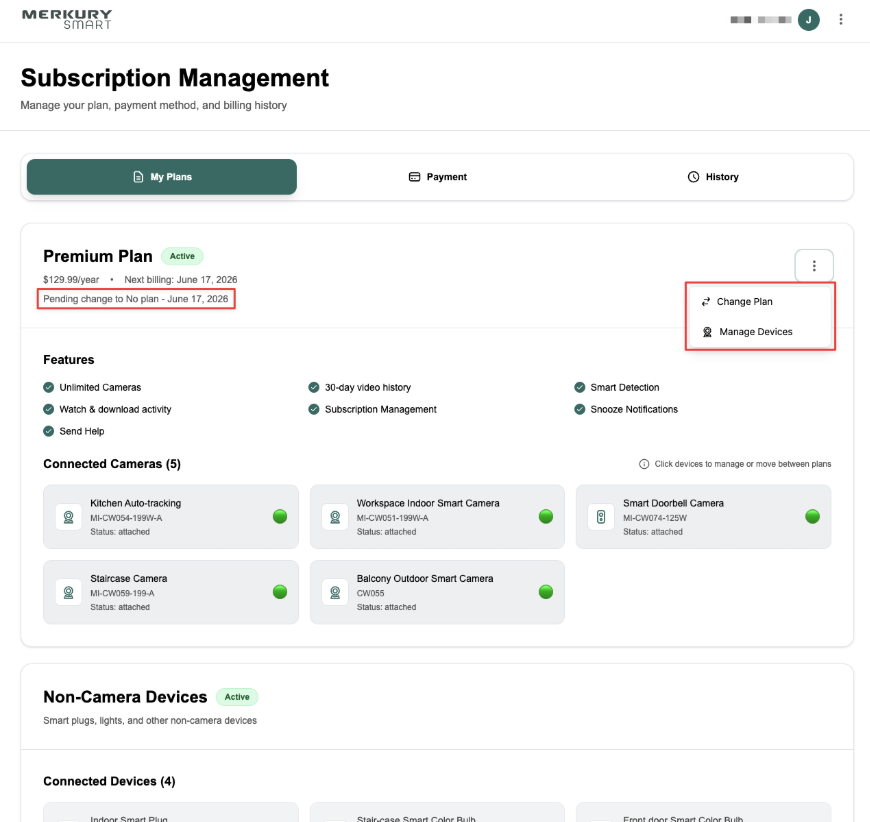This screenshot has height=822, width=870.
Task: Open the top-right header kebab menu
Action: click(841, 20)
